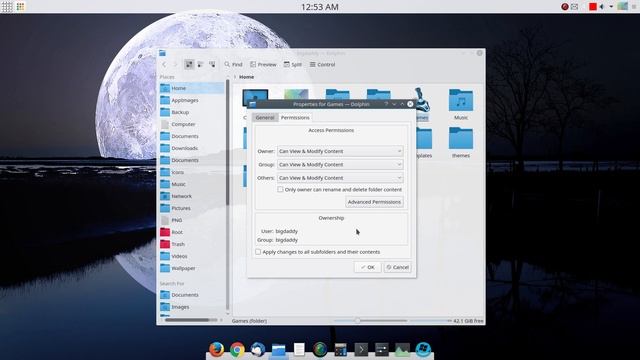640x360 pixels.
Task: Select Backup in Places panel
Action: 192,112
